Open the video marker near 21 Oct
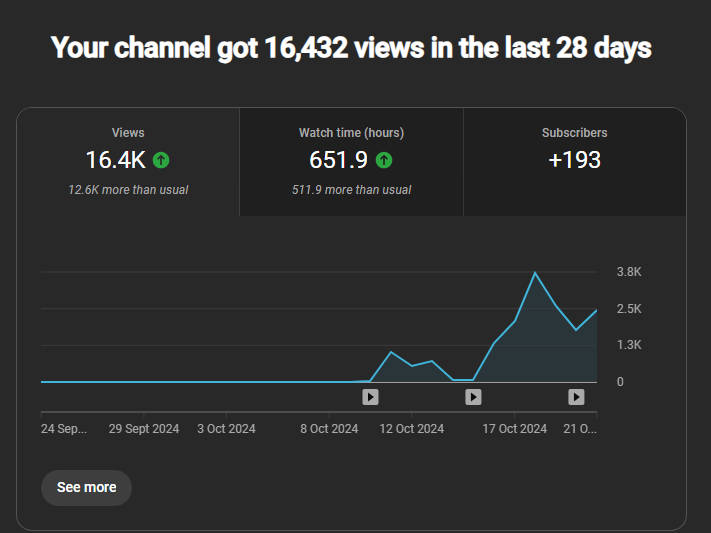Image resolution: width=711 pixels, height=533 pixels. 576,397
